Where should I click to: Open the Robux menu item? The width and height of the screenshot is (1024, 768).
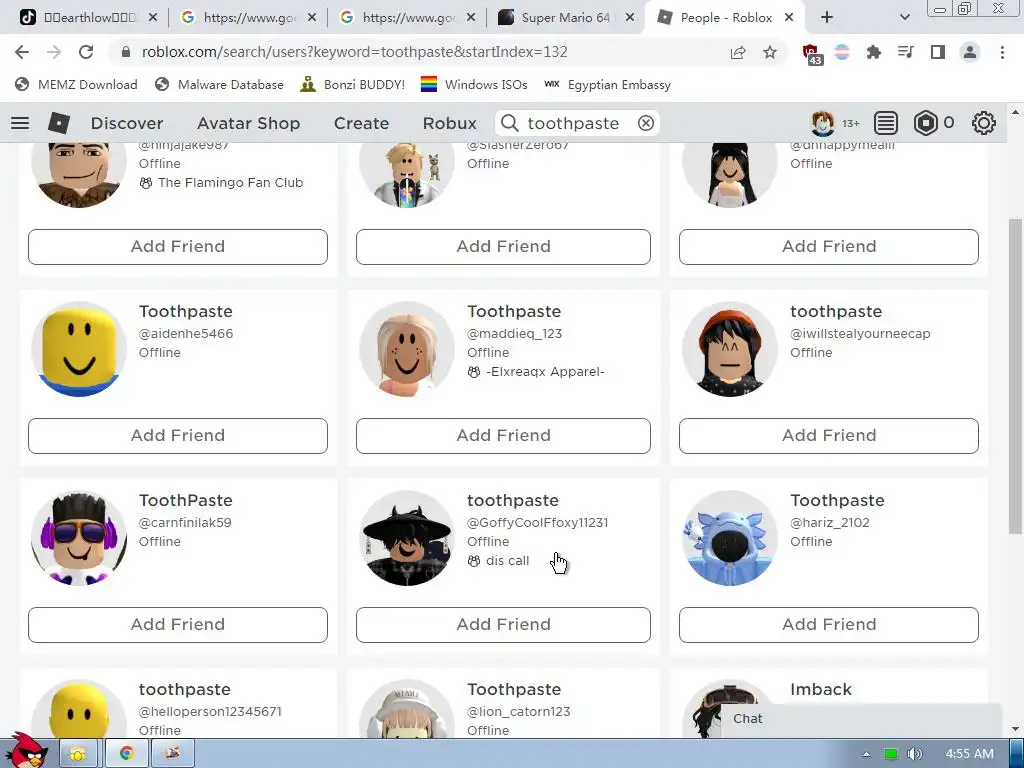[x=449, y=123]
